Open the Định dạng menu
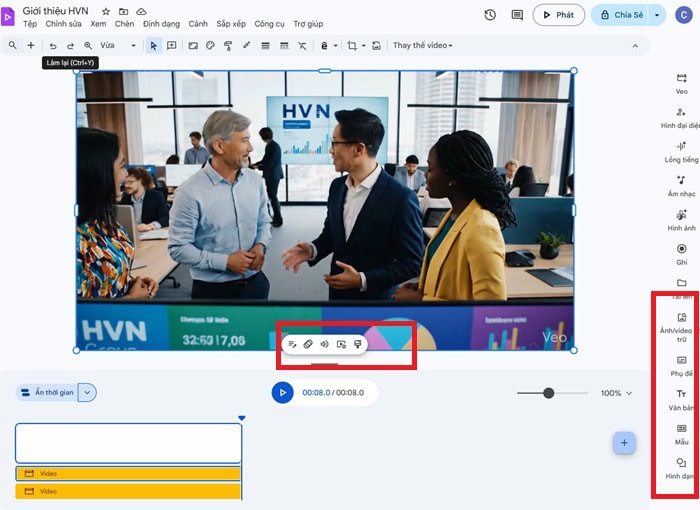This screenshot has height=510, width=700. (x=161, y=23)
